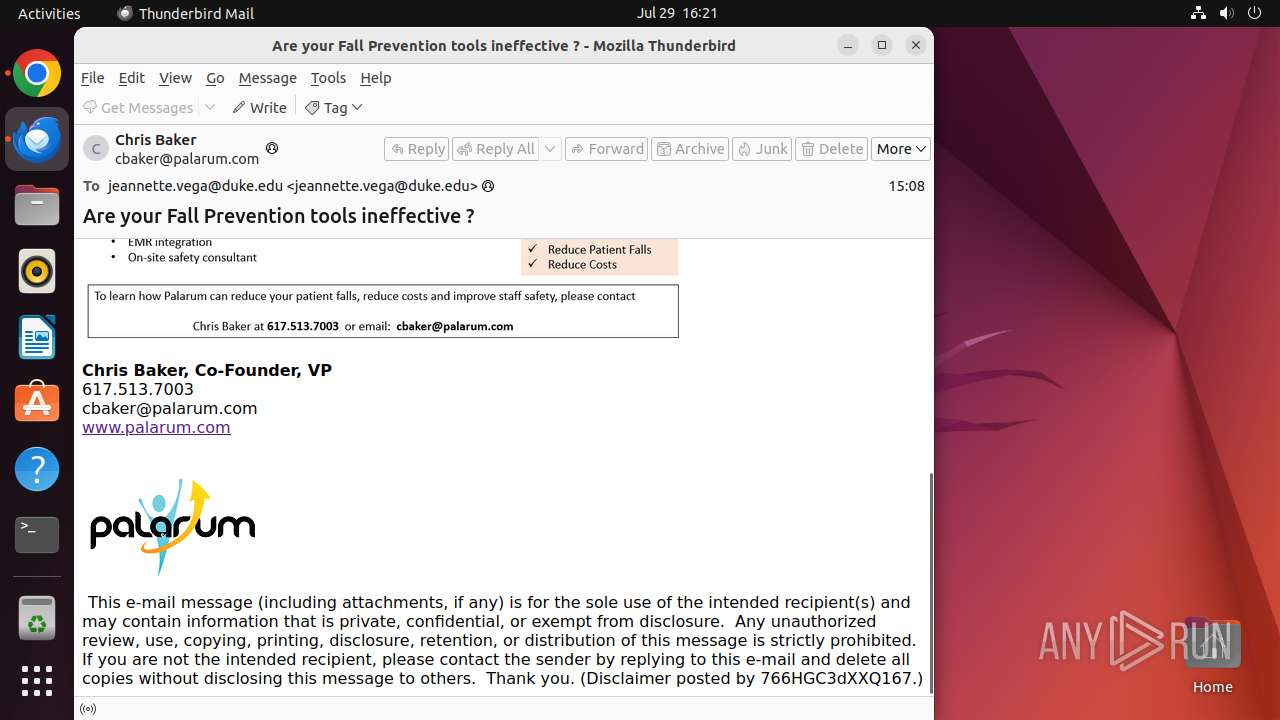Click the Palarum logo image
The height and width of the screenshot is (720, 1280).
(172, 527)
